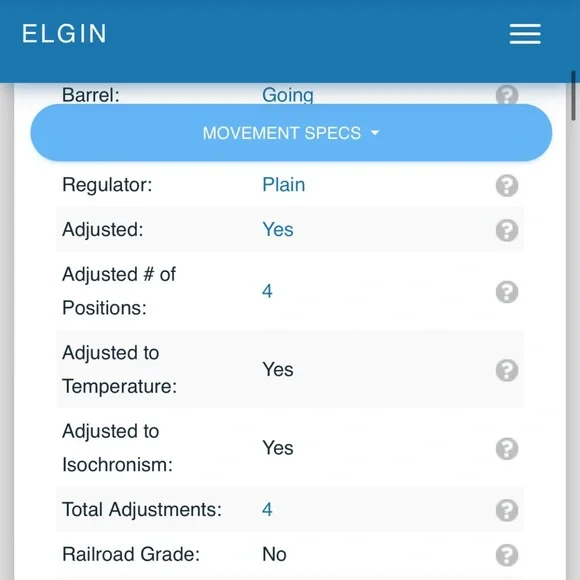Click the 4 link for Adjusted Positions
Viewport: 580px width, 580px height.
pyautogui.click(x=267, y=291)
